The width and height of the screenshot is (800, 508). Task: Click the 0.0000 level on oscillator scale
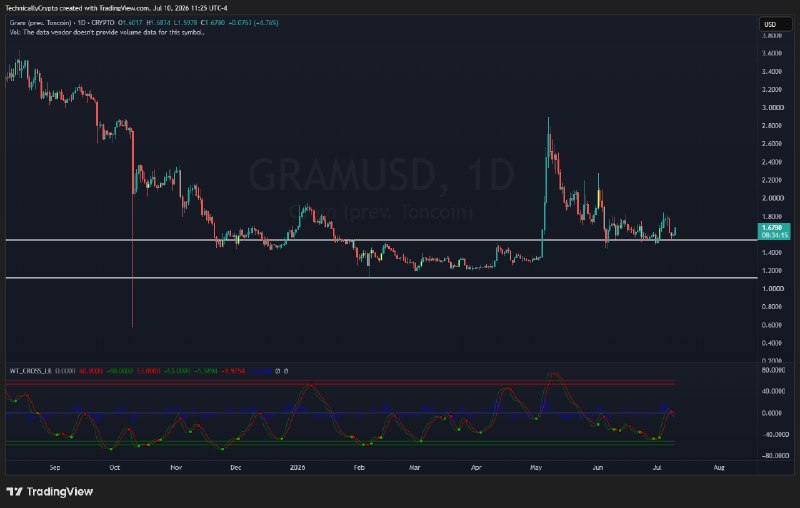coord(772,413)
